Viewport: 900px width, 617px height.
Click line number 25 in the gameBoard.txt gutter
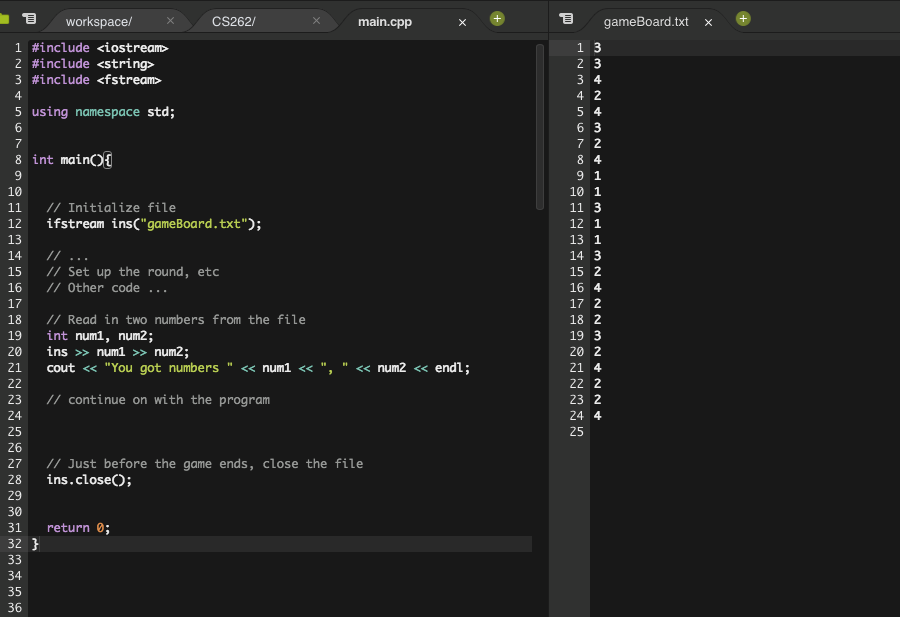tap(576, 432)
